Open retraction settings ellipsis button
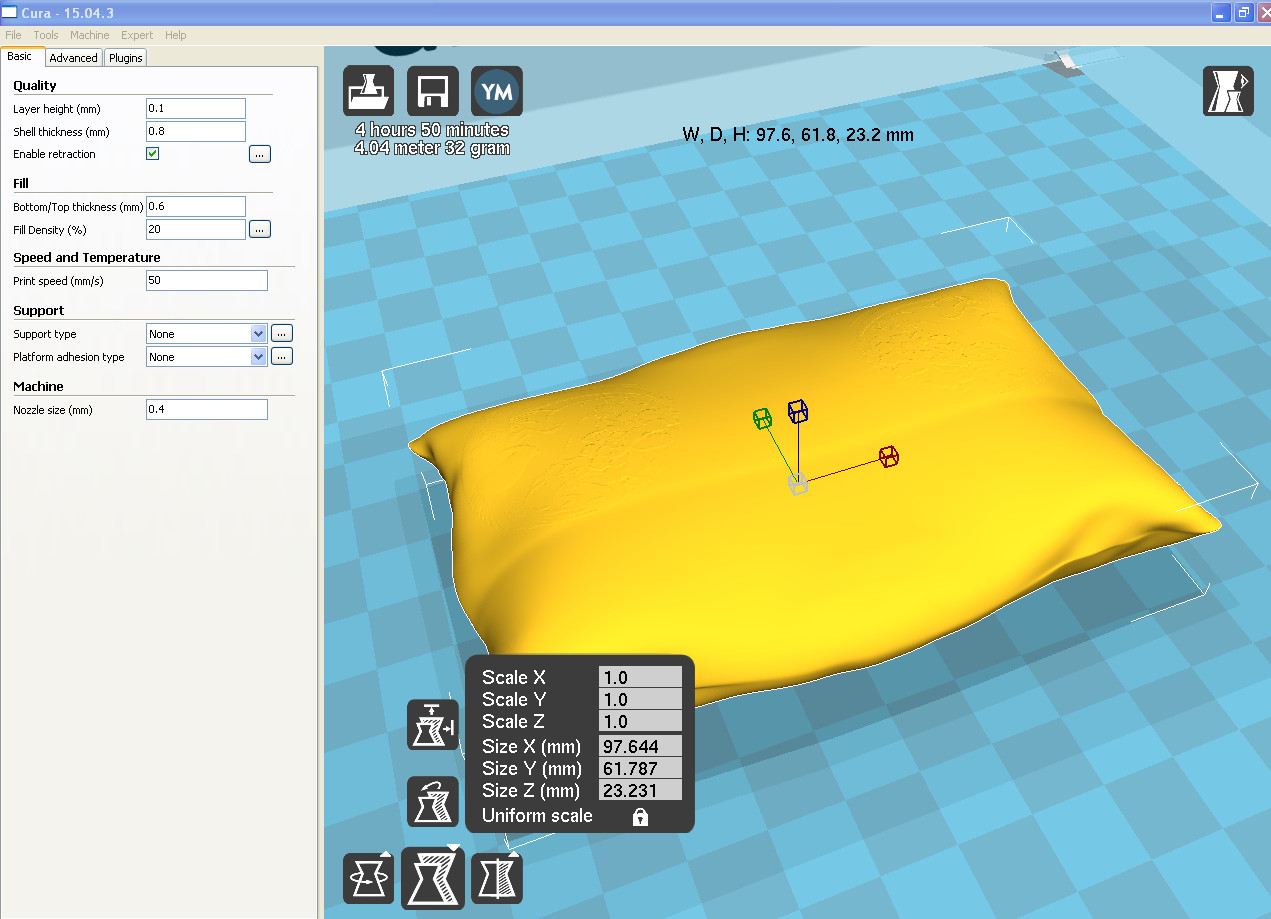1271x919 pixels. click(260, 154)
